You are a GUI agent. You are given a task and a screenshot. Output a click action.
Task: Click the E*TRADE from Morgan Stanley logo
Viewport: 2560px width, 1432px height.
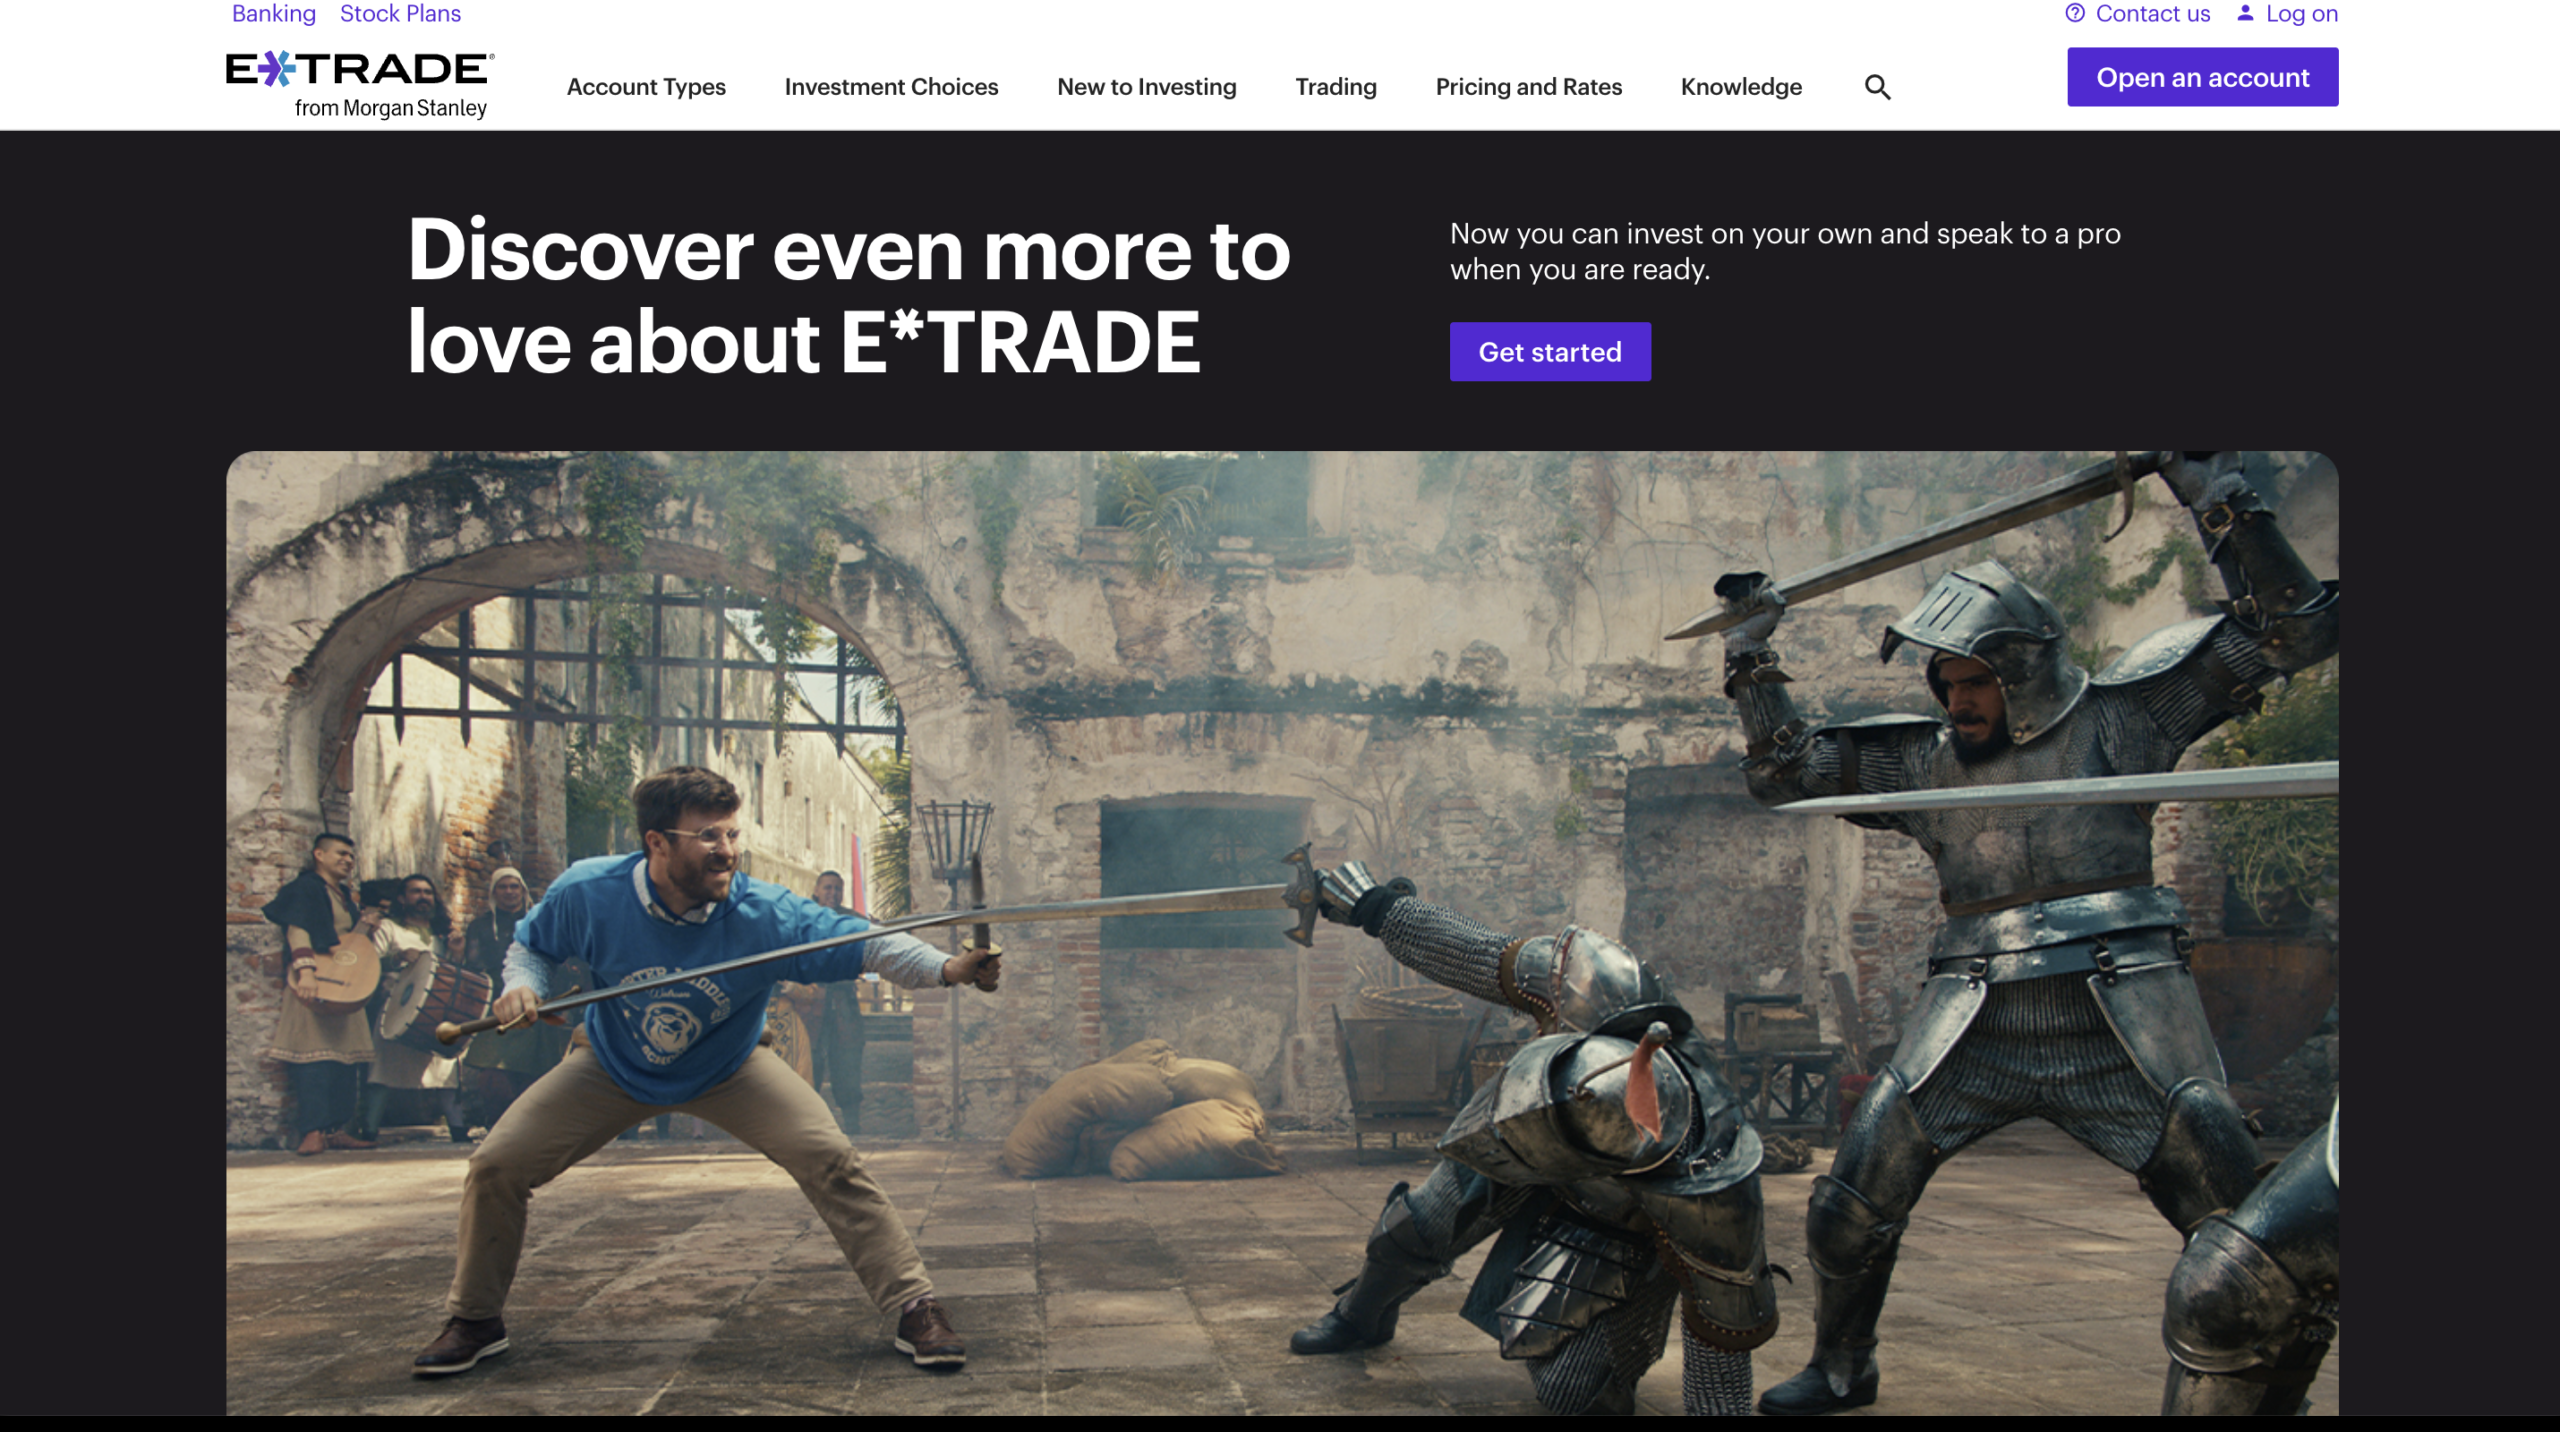pos(359,70)
